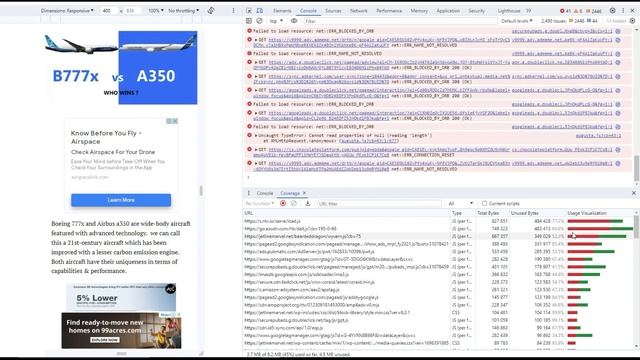This screenshot has height=360, width=640.
Task: Close the Coverage tab with its x
Action: 304,193
